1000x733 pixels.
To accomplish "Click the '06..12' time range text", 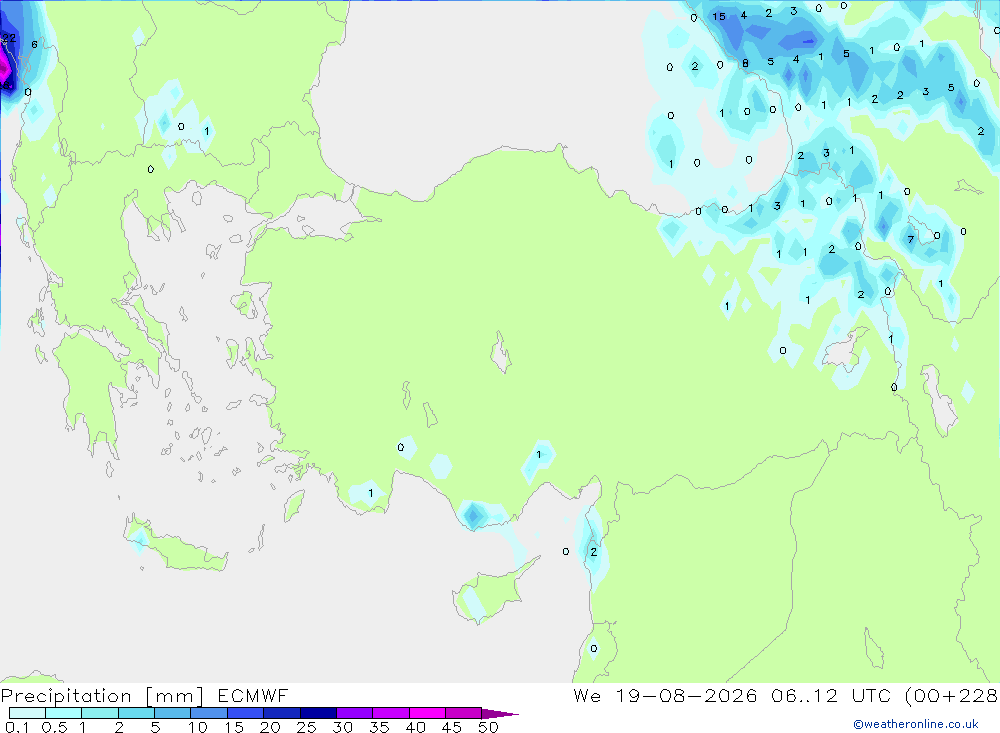I will point(804,696).
